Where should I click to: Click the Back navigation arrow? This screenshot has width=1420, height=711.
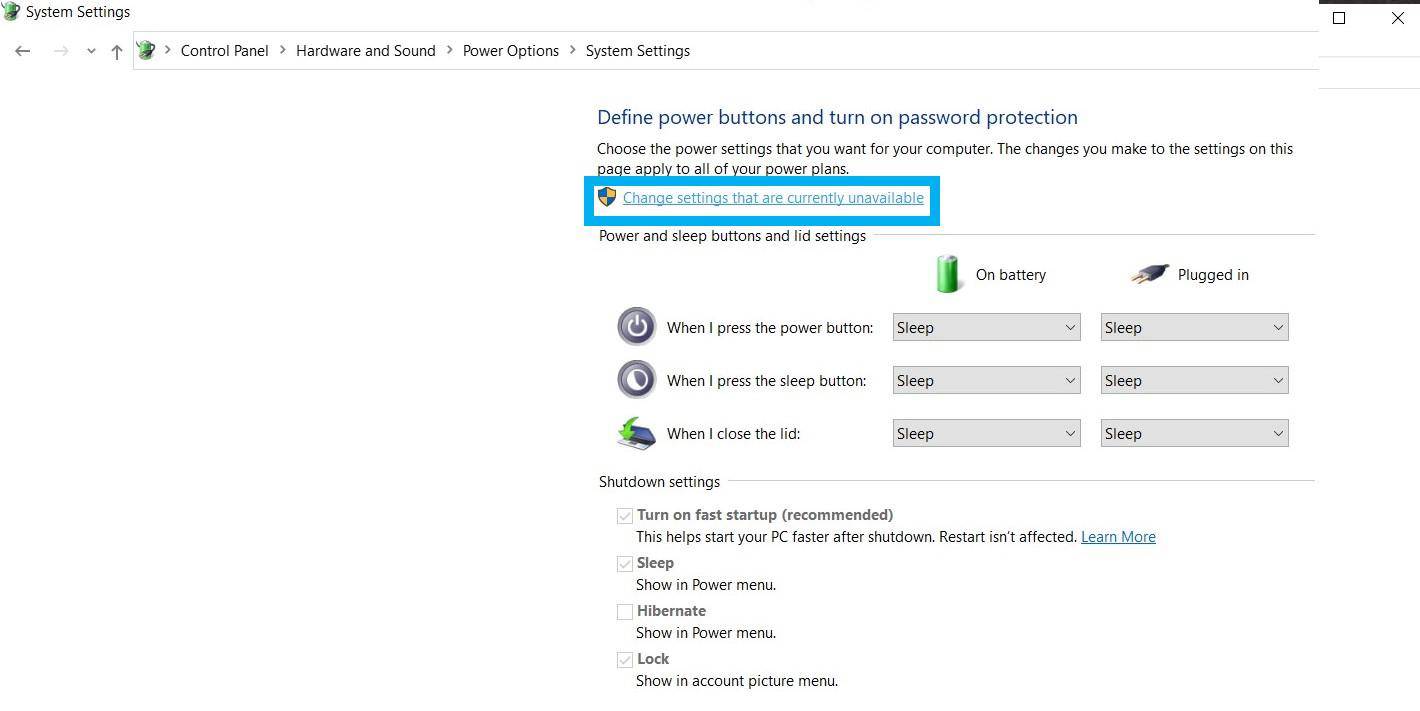23,51
